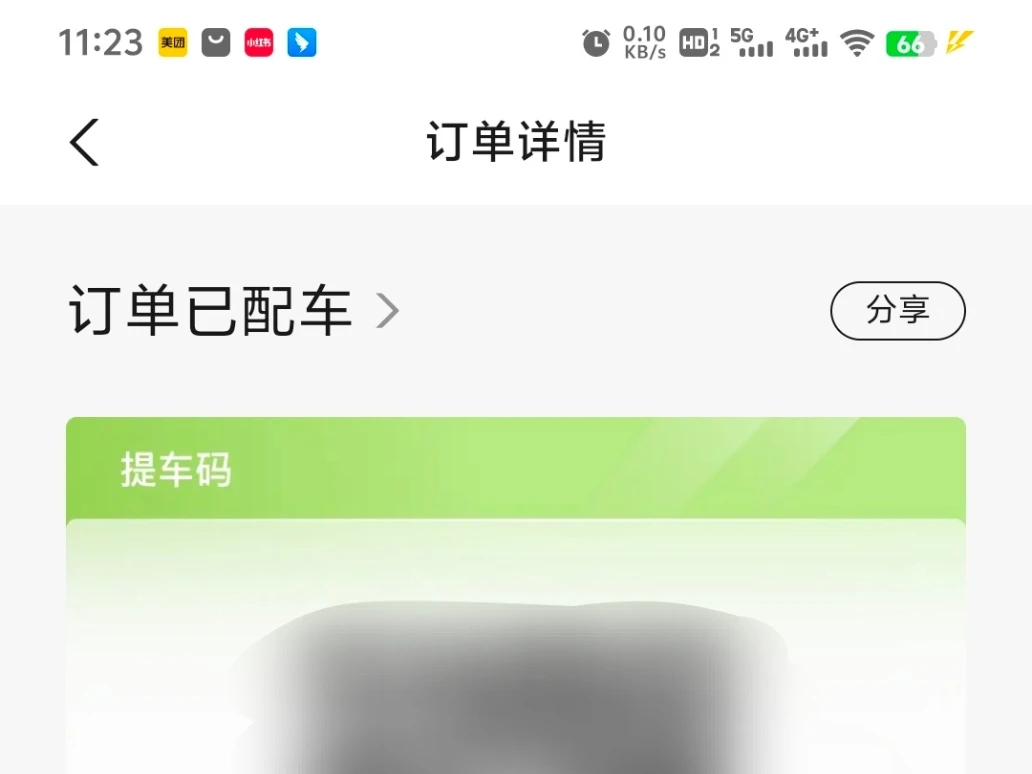Tap the yellow charging lightning icon

click(x=958, y=42)
